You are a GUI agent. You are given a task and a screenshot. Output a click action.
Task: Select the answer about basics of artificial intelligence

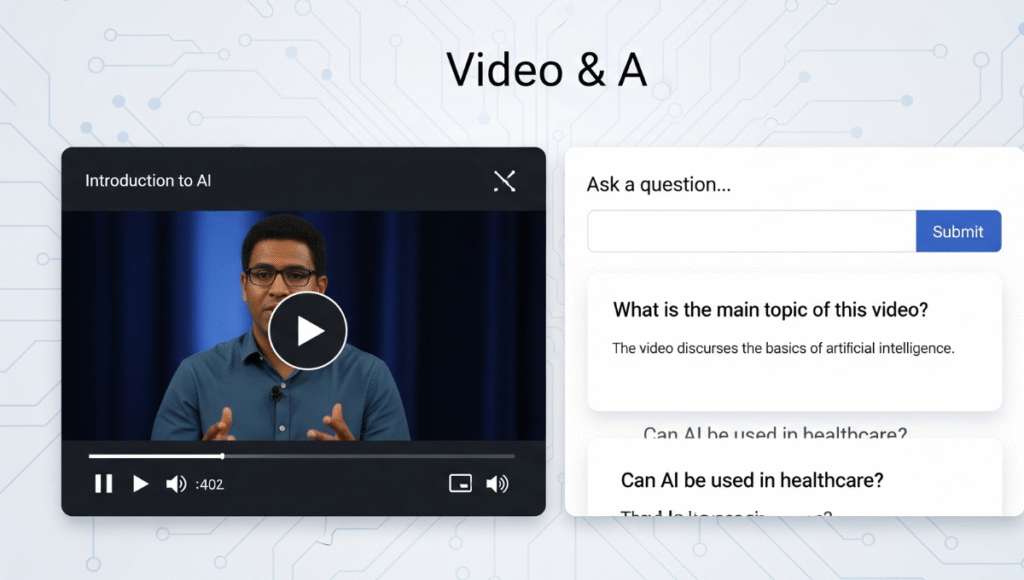pyautogui.click(x=783, y=348)
